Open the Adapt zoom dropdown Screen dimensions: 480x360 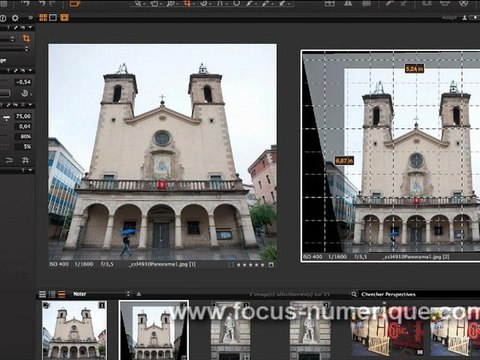pyautogui.click(x=449, y=18)
